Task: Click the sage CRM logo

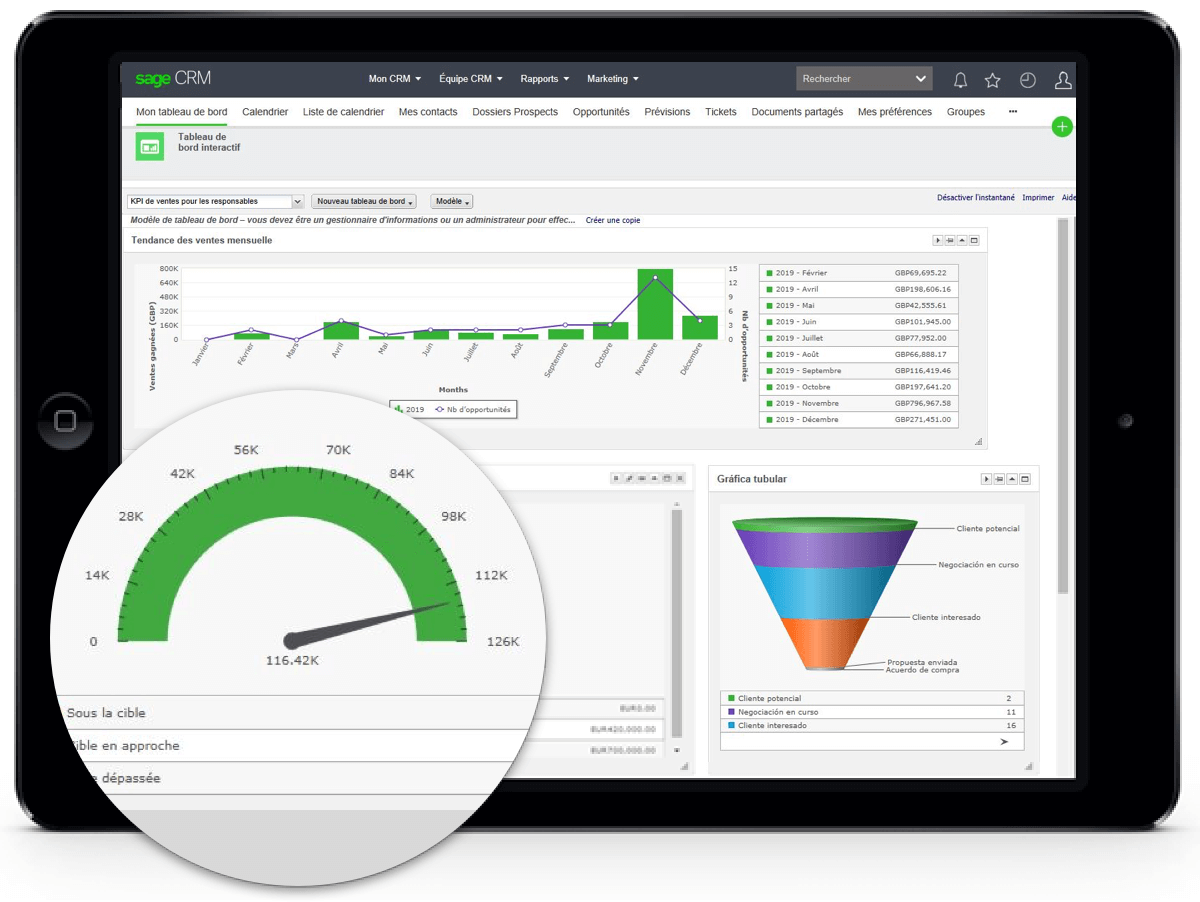Action: (x=173, y=79)
